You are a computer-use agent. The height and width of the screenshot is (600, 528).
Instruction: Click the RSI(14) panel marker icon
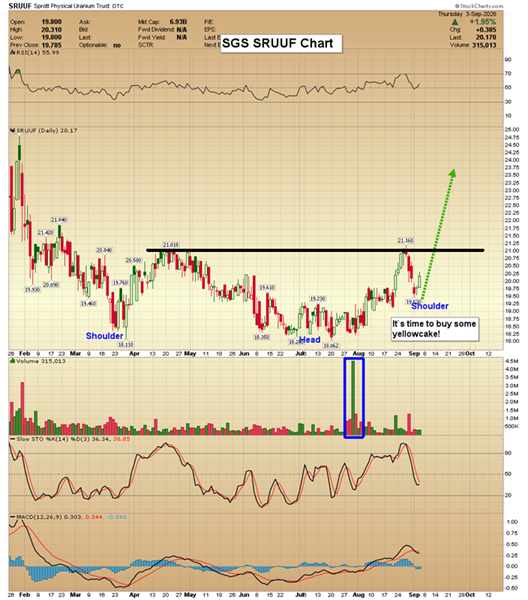coord(11,52)
